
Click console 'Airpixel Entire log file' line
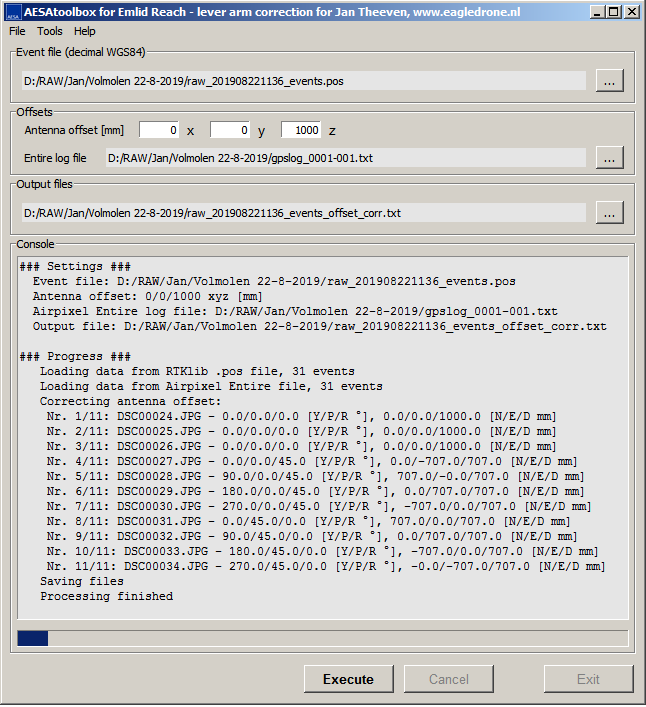coord(295,311)
